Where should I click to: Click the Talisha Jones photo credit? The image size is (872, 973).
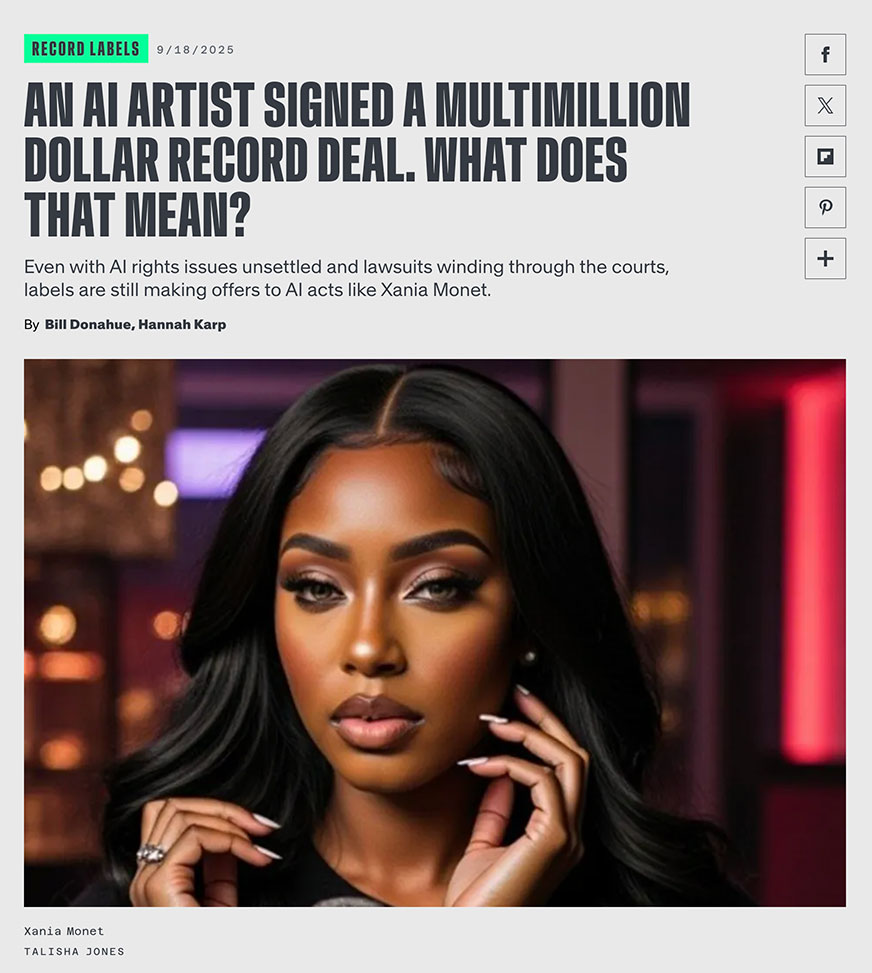tap(74, 951)
